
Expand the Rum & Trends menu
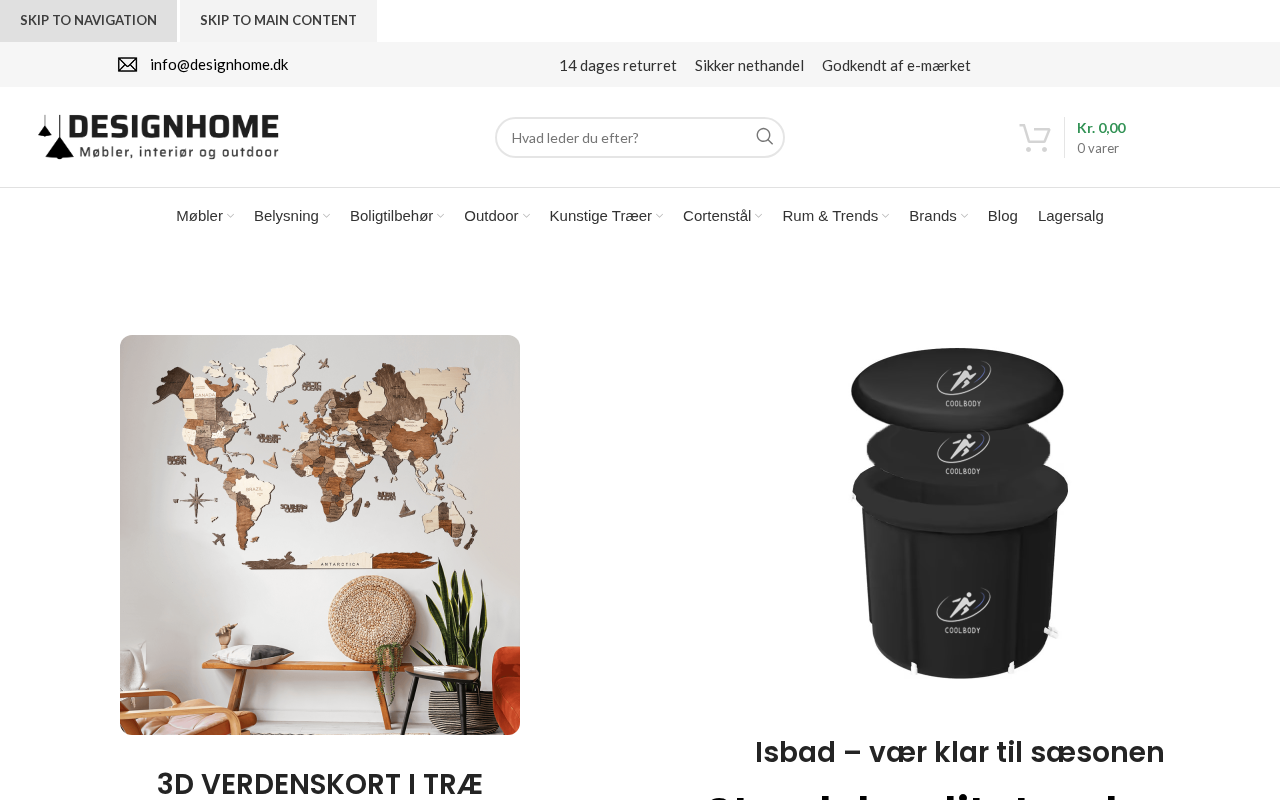coord(835,216)
